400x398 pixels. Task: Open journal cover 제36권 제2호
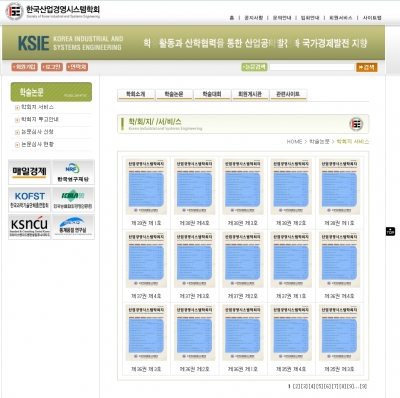(x=194, y=333)
